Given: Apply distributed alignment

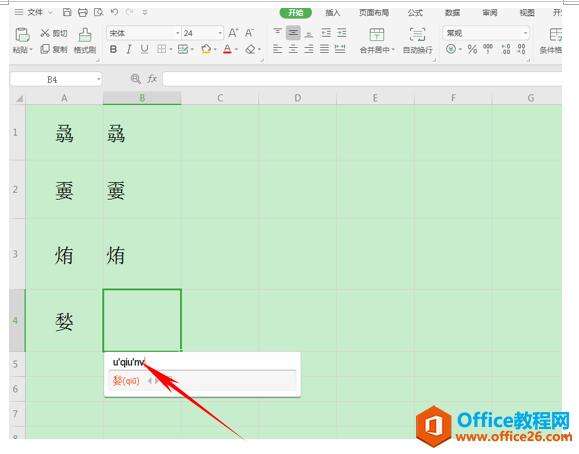Looking at the screenshot, I should tap(340, 49).
